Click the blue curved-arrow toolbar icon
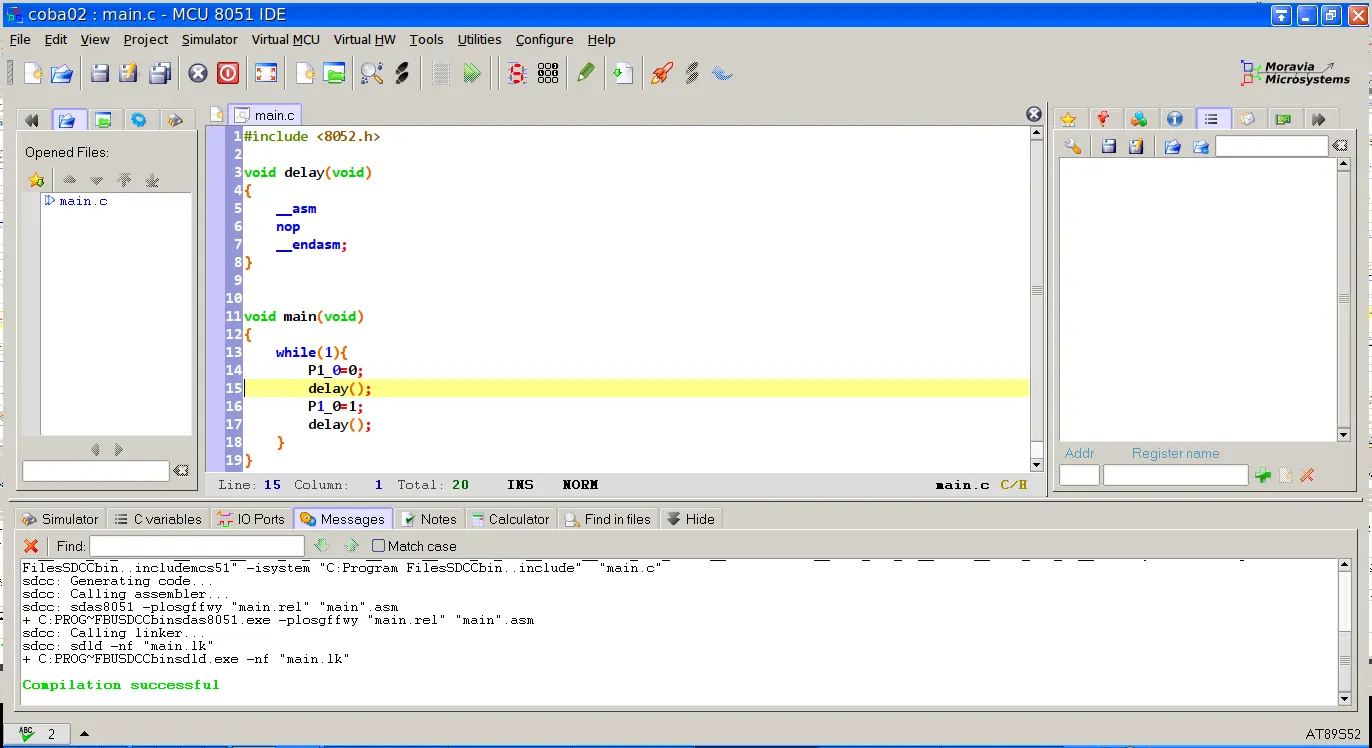This screenshot has width=1372, height=748. coord(722,73)
